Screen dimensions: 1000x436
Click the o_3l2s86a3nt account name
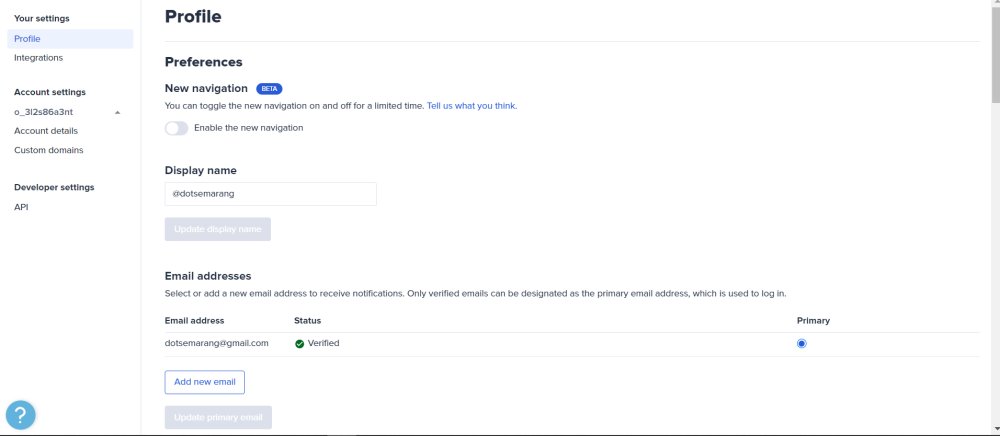(x=44, y=112)
